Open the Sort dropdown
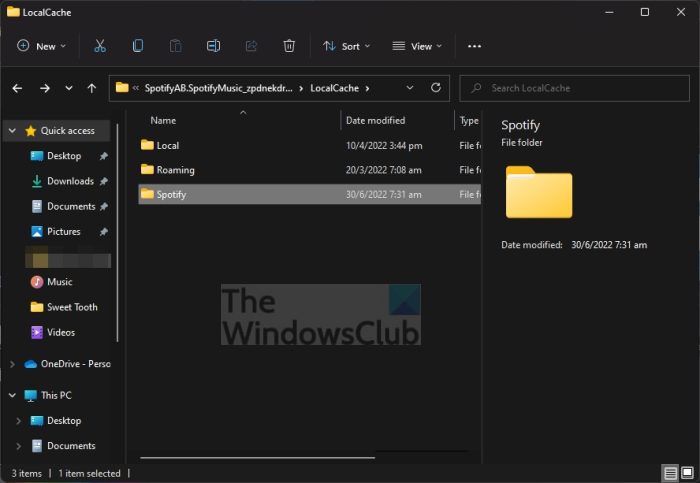 coord(346,46)
